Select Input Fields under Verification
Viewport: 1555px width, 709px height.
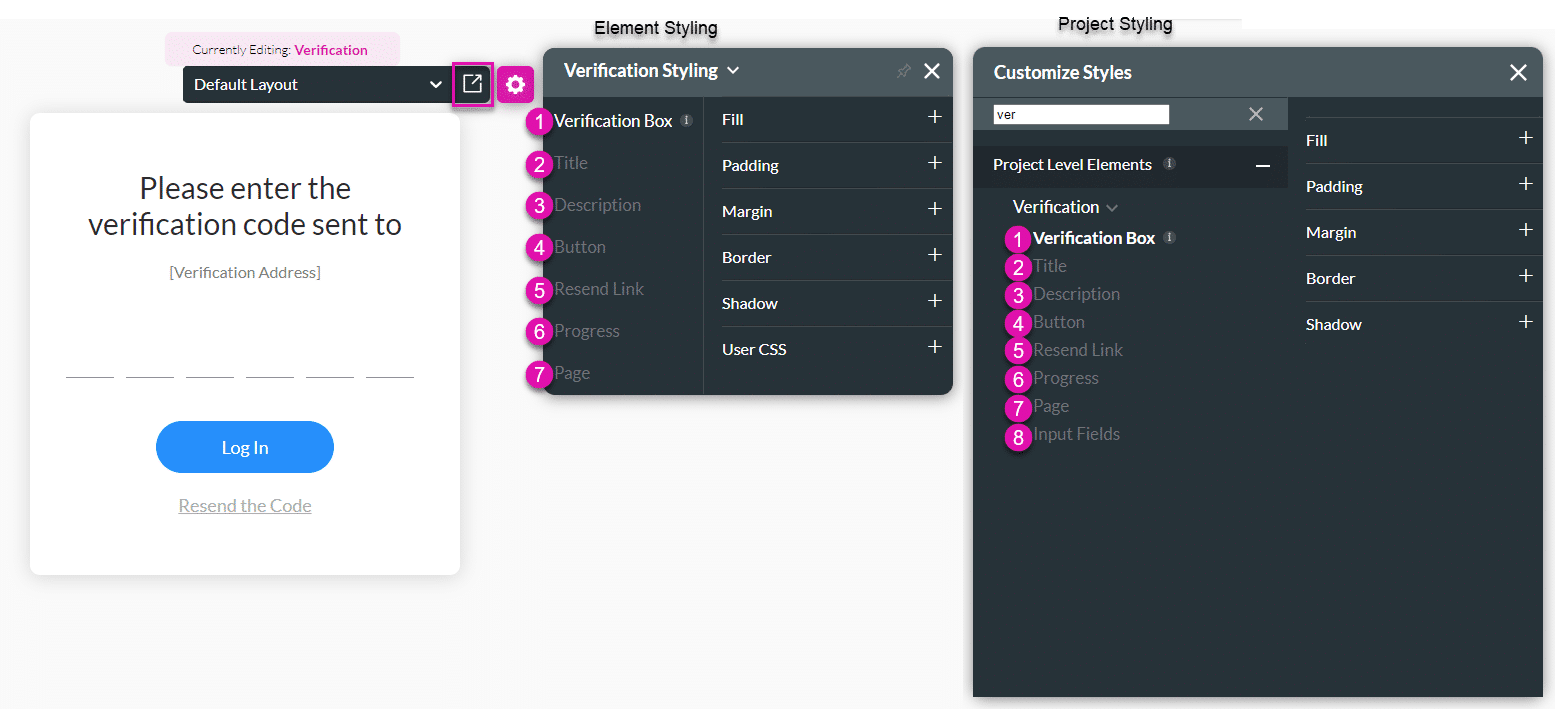[x=1076, y=434]
